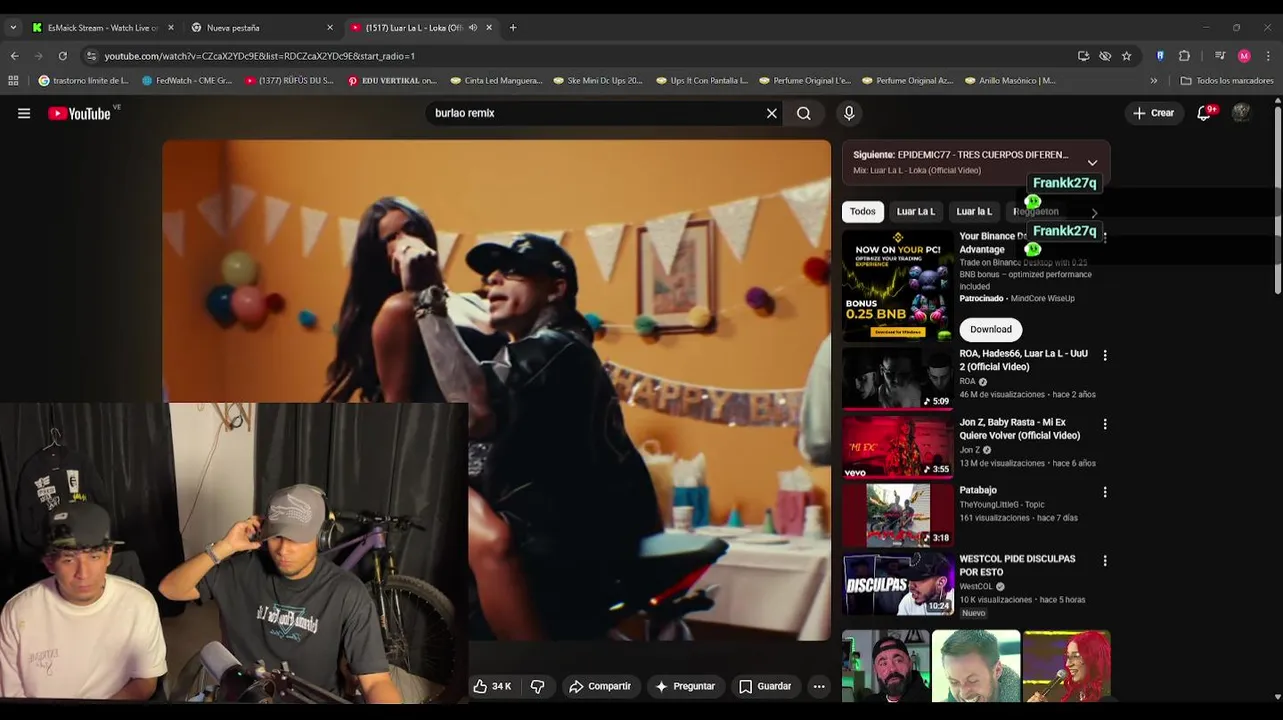
Task: Click the browser address bar URL
Action: tap(260, 56)
